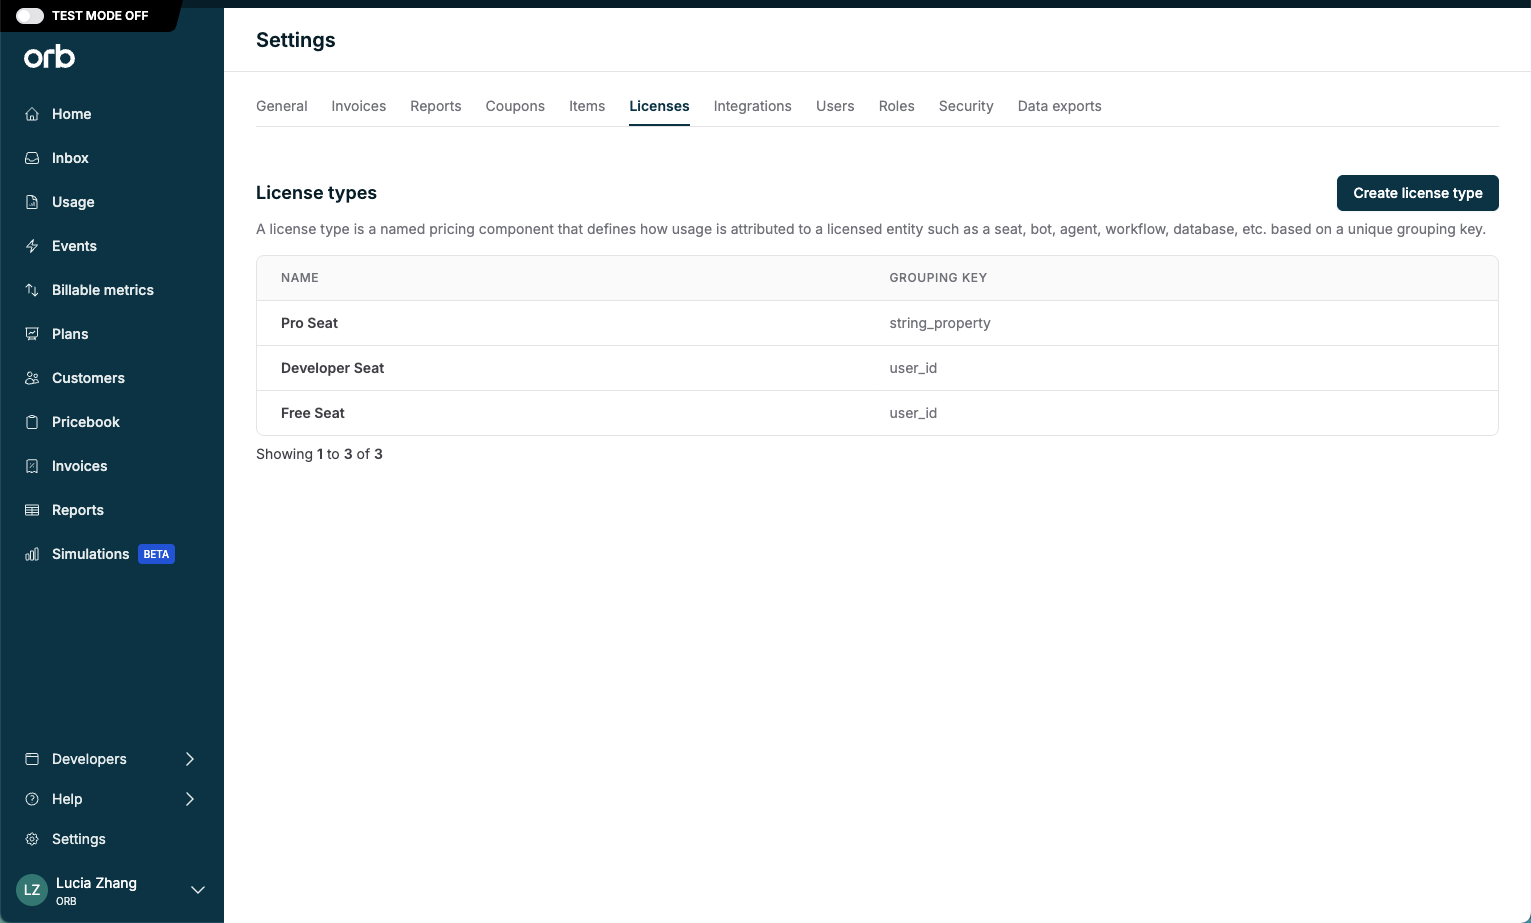1531x923 pixels.
Task: Open the Developer Seat license row
Action: 877,368
